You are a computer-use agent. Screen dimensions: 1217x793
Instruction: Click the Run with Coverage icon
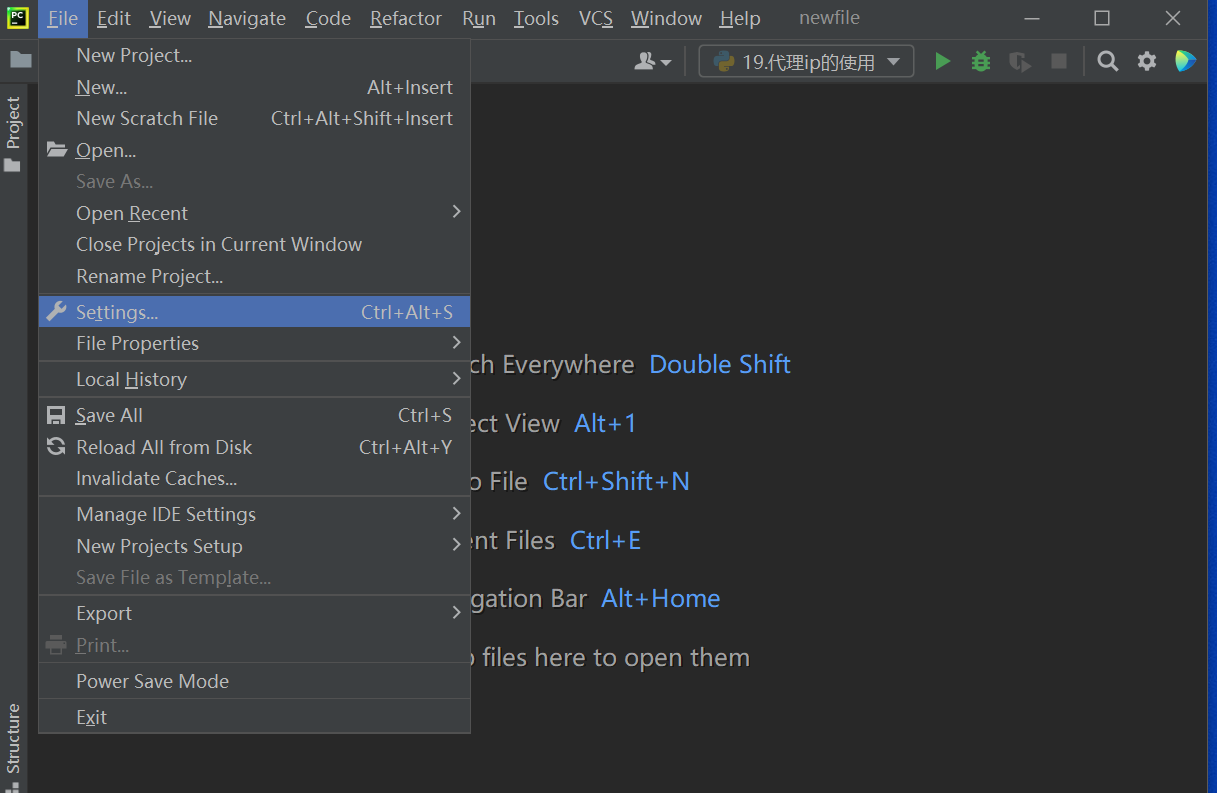(x=1020, y=62)
